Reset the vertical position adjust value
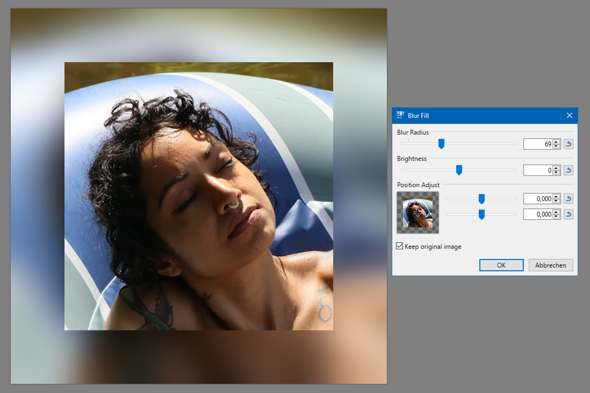Screen dimensions: 590x393 click(568, 214)
